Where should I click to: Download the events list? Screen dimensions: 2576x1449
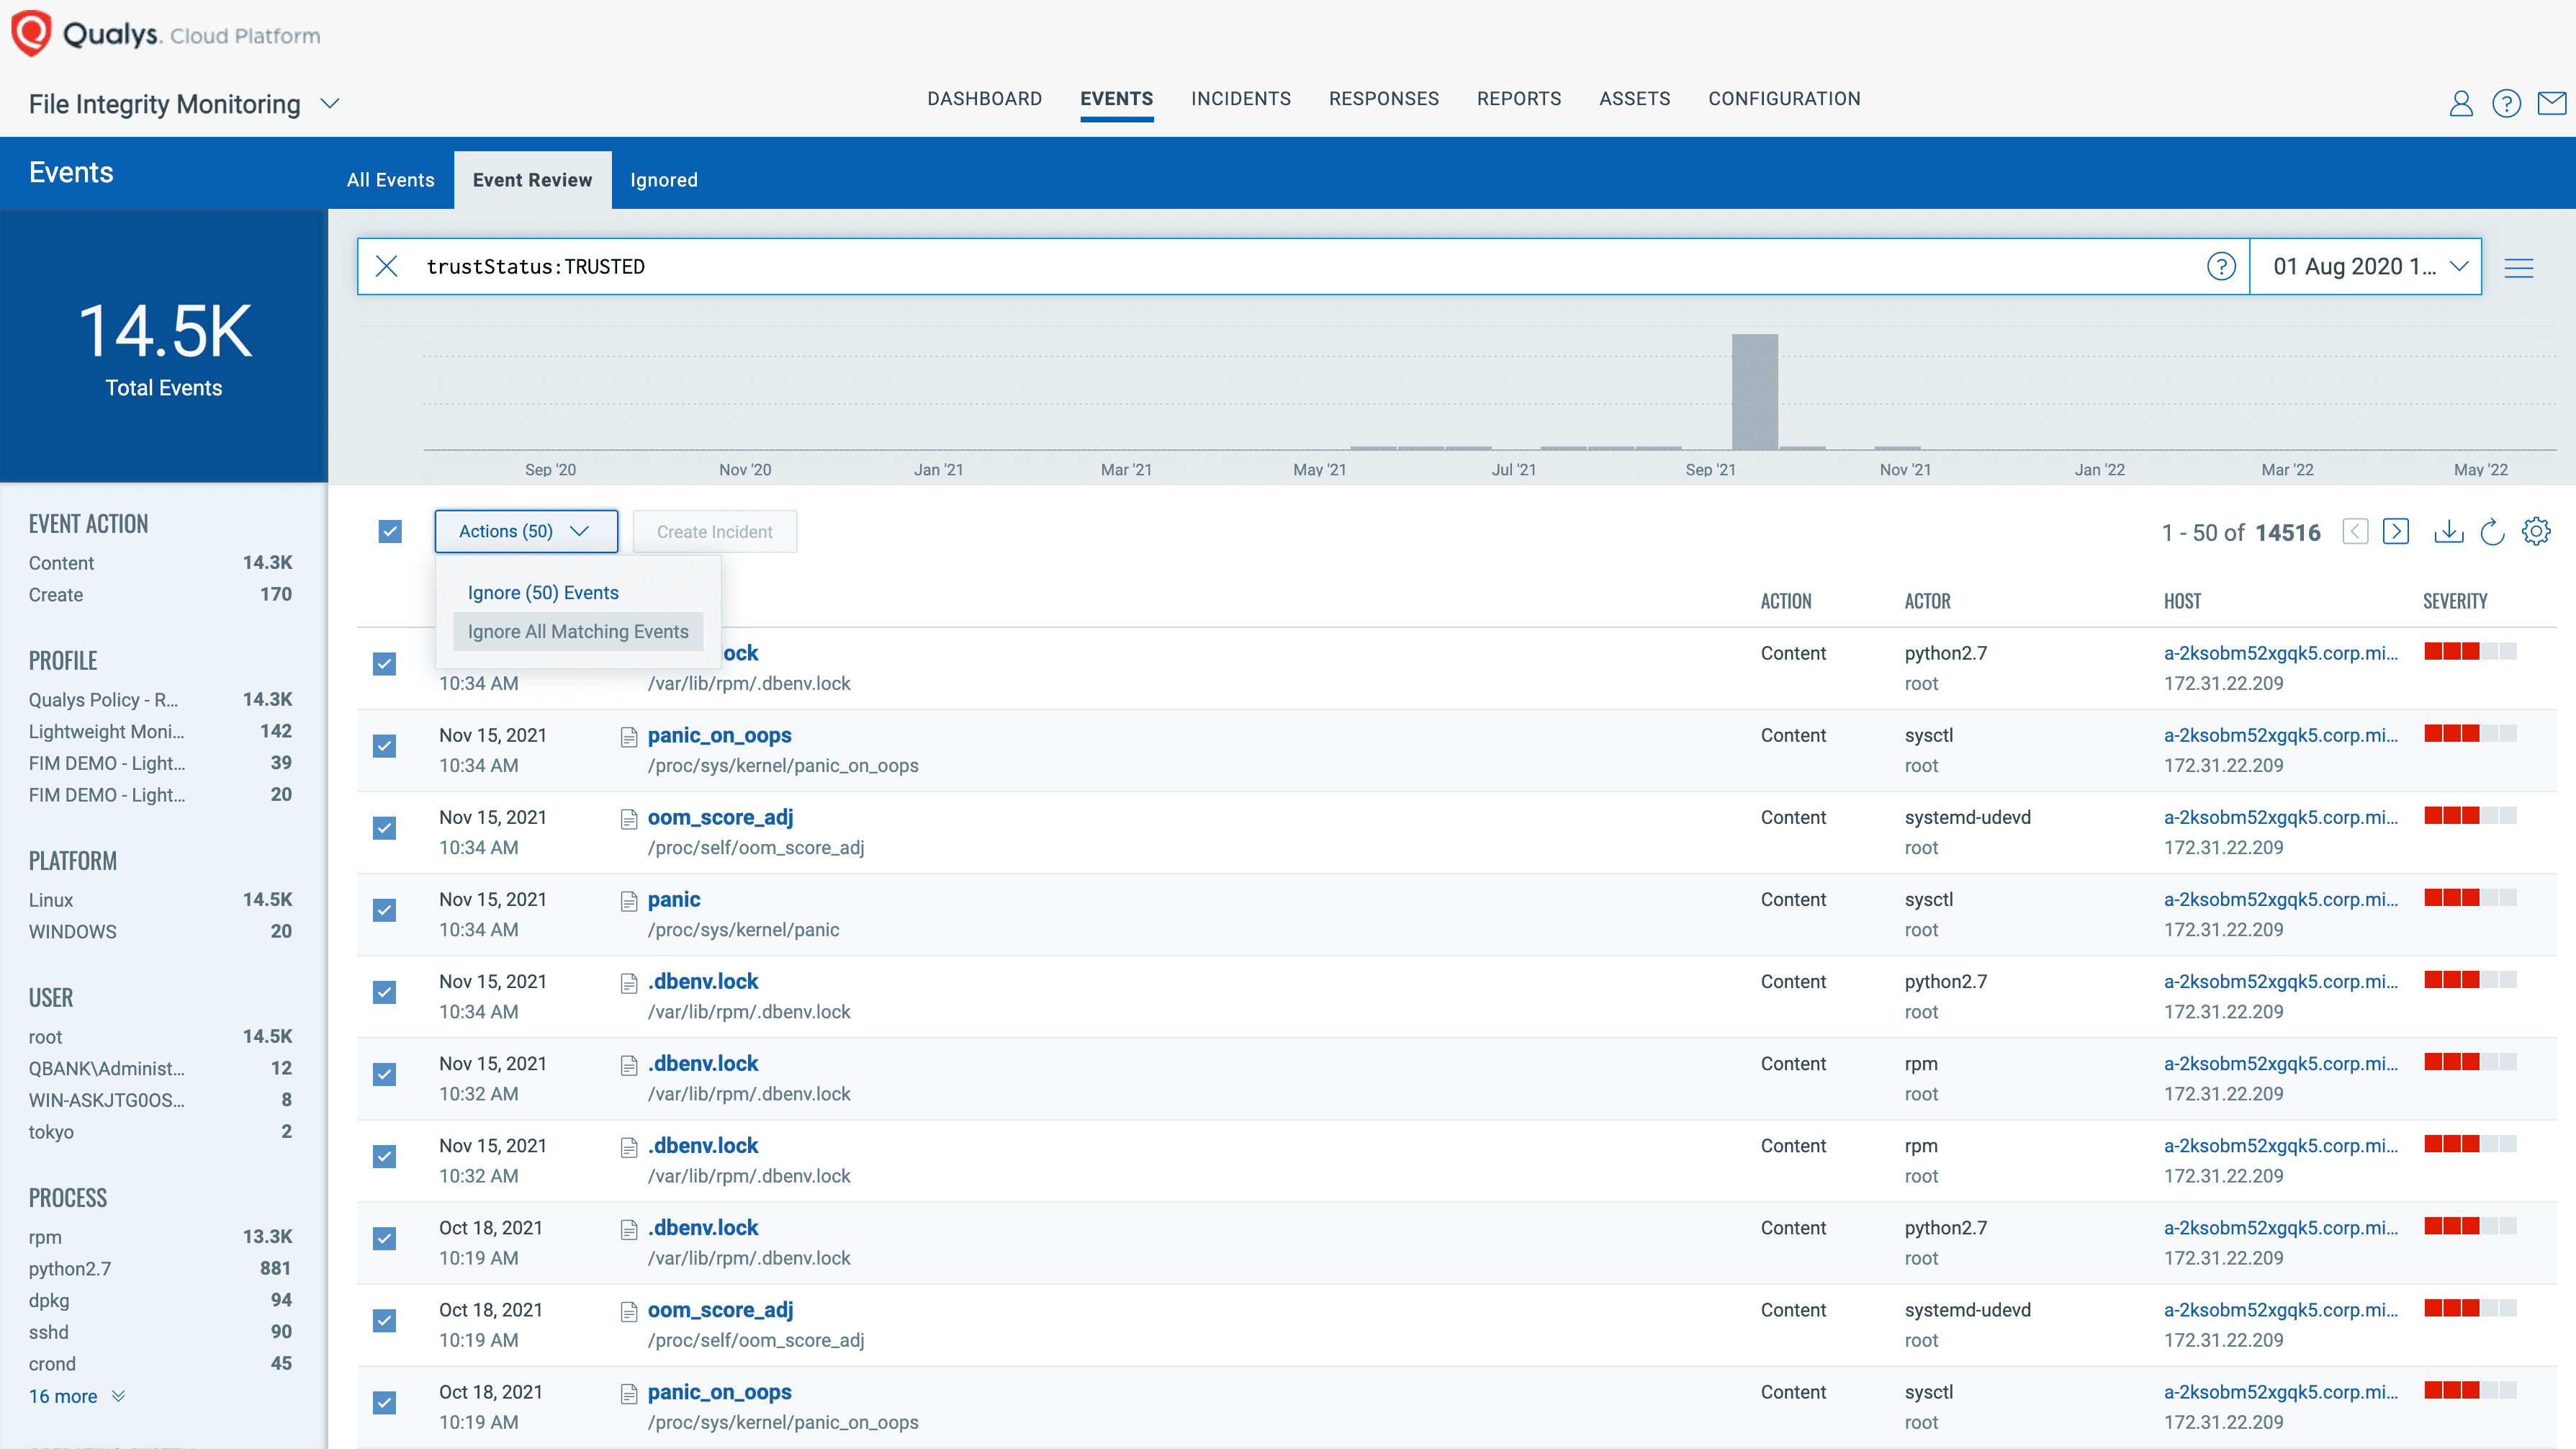pos(2448,531)
